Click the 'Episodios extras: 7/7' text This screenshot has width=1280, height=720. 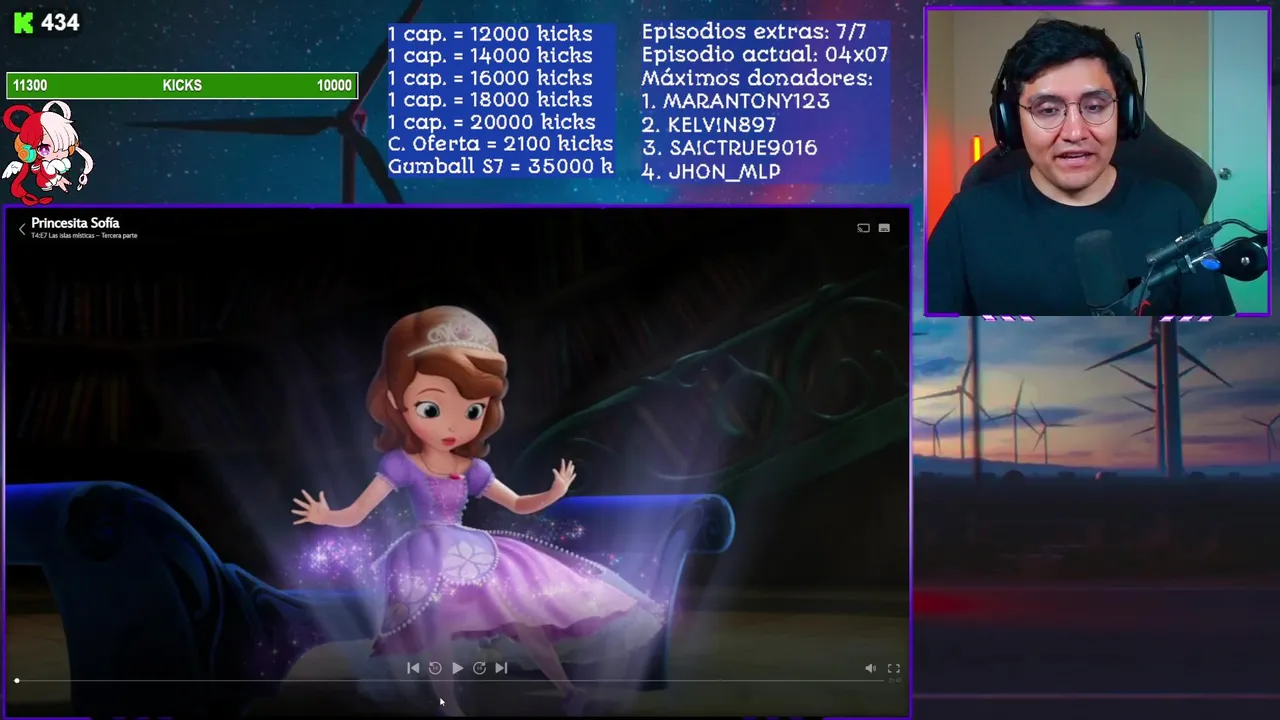click(x=754, y=32)
